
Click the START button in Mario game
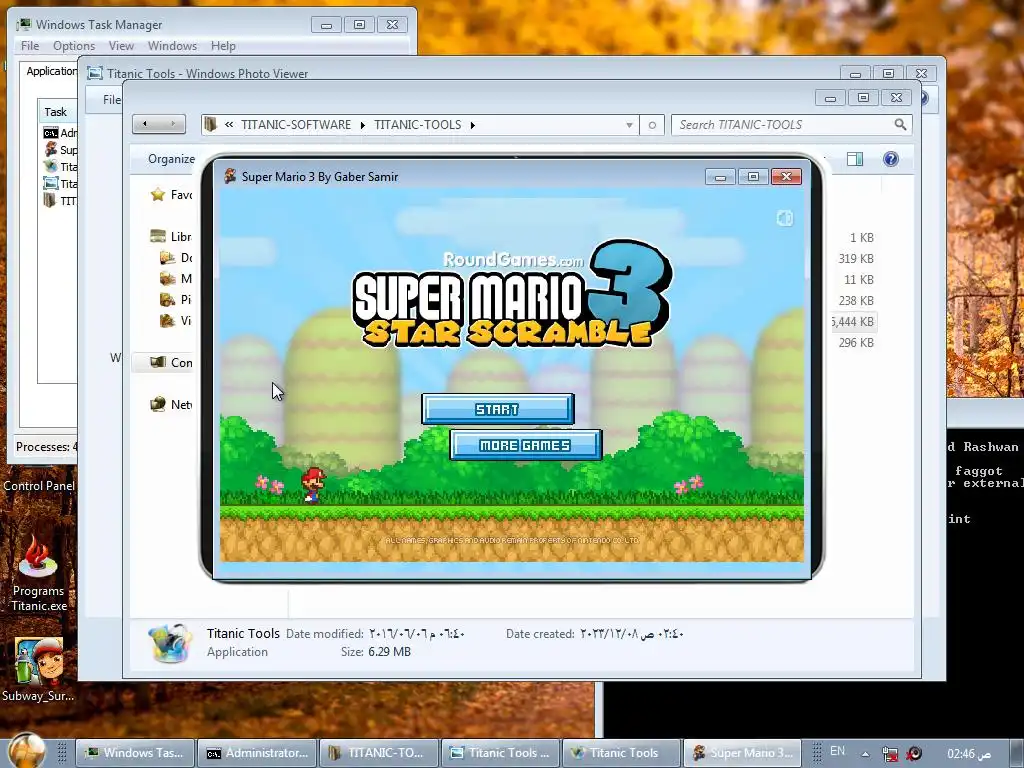[x=498, y=409]
